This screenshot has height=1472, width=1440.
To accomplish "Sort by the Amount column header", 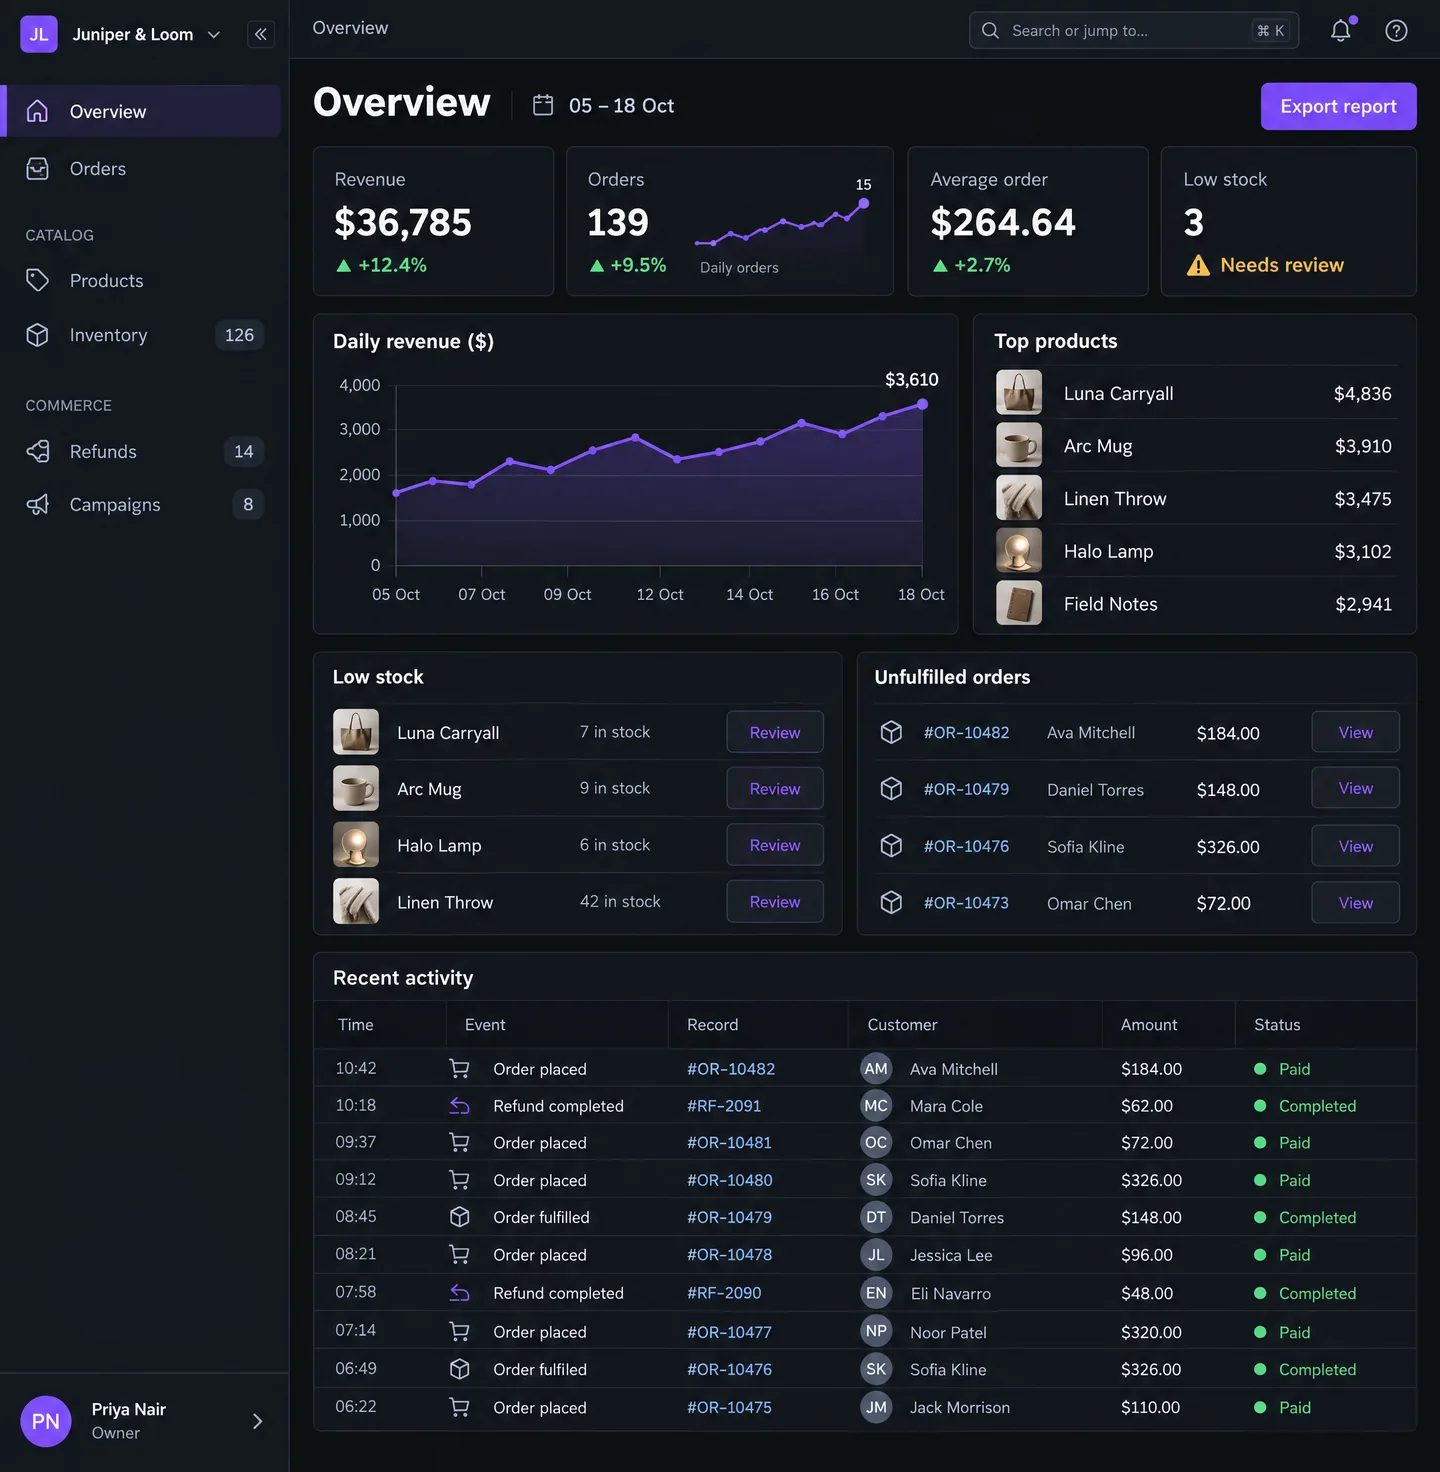I will [x=1149, y=1024].
